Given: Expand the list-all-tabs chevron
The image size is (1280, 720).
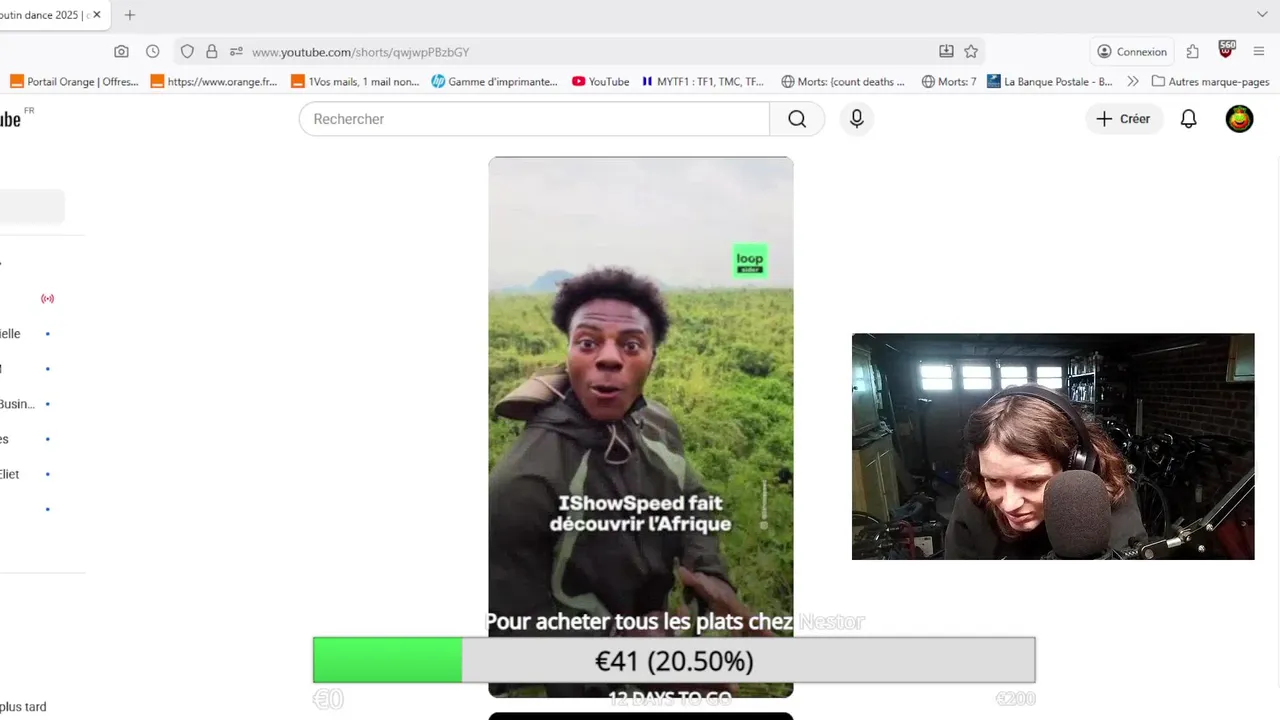Looking at the screenshot, I should click(1262, 14).
